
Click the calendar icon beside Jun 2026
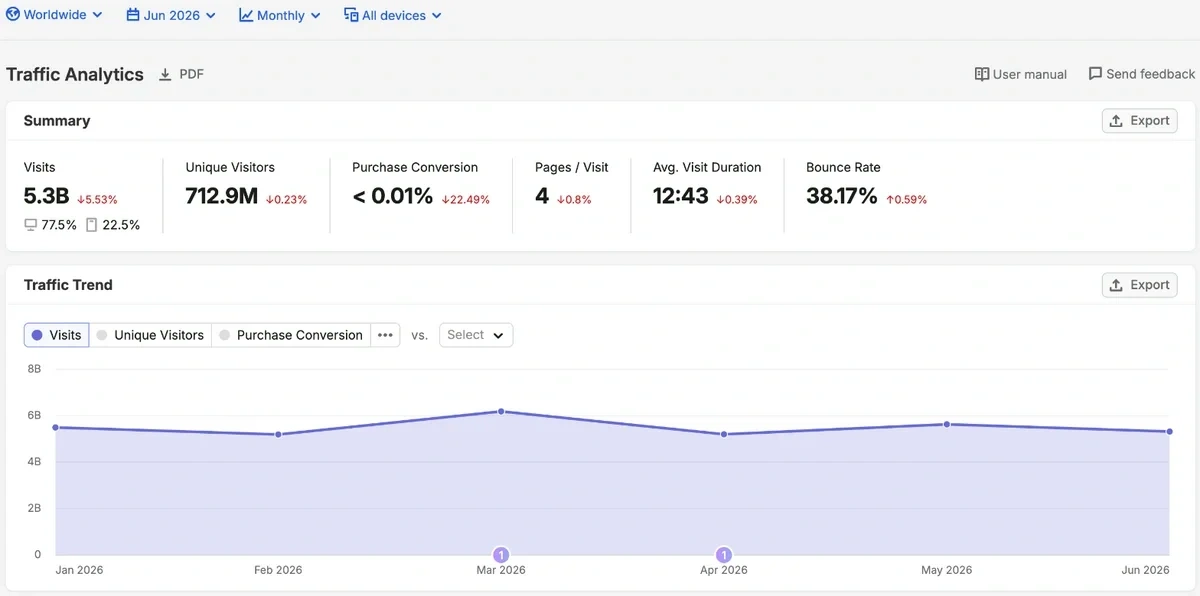133,15
